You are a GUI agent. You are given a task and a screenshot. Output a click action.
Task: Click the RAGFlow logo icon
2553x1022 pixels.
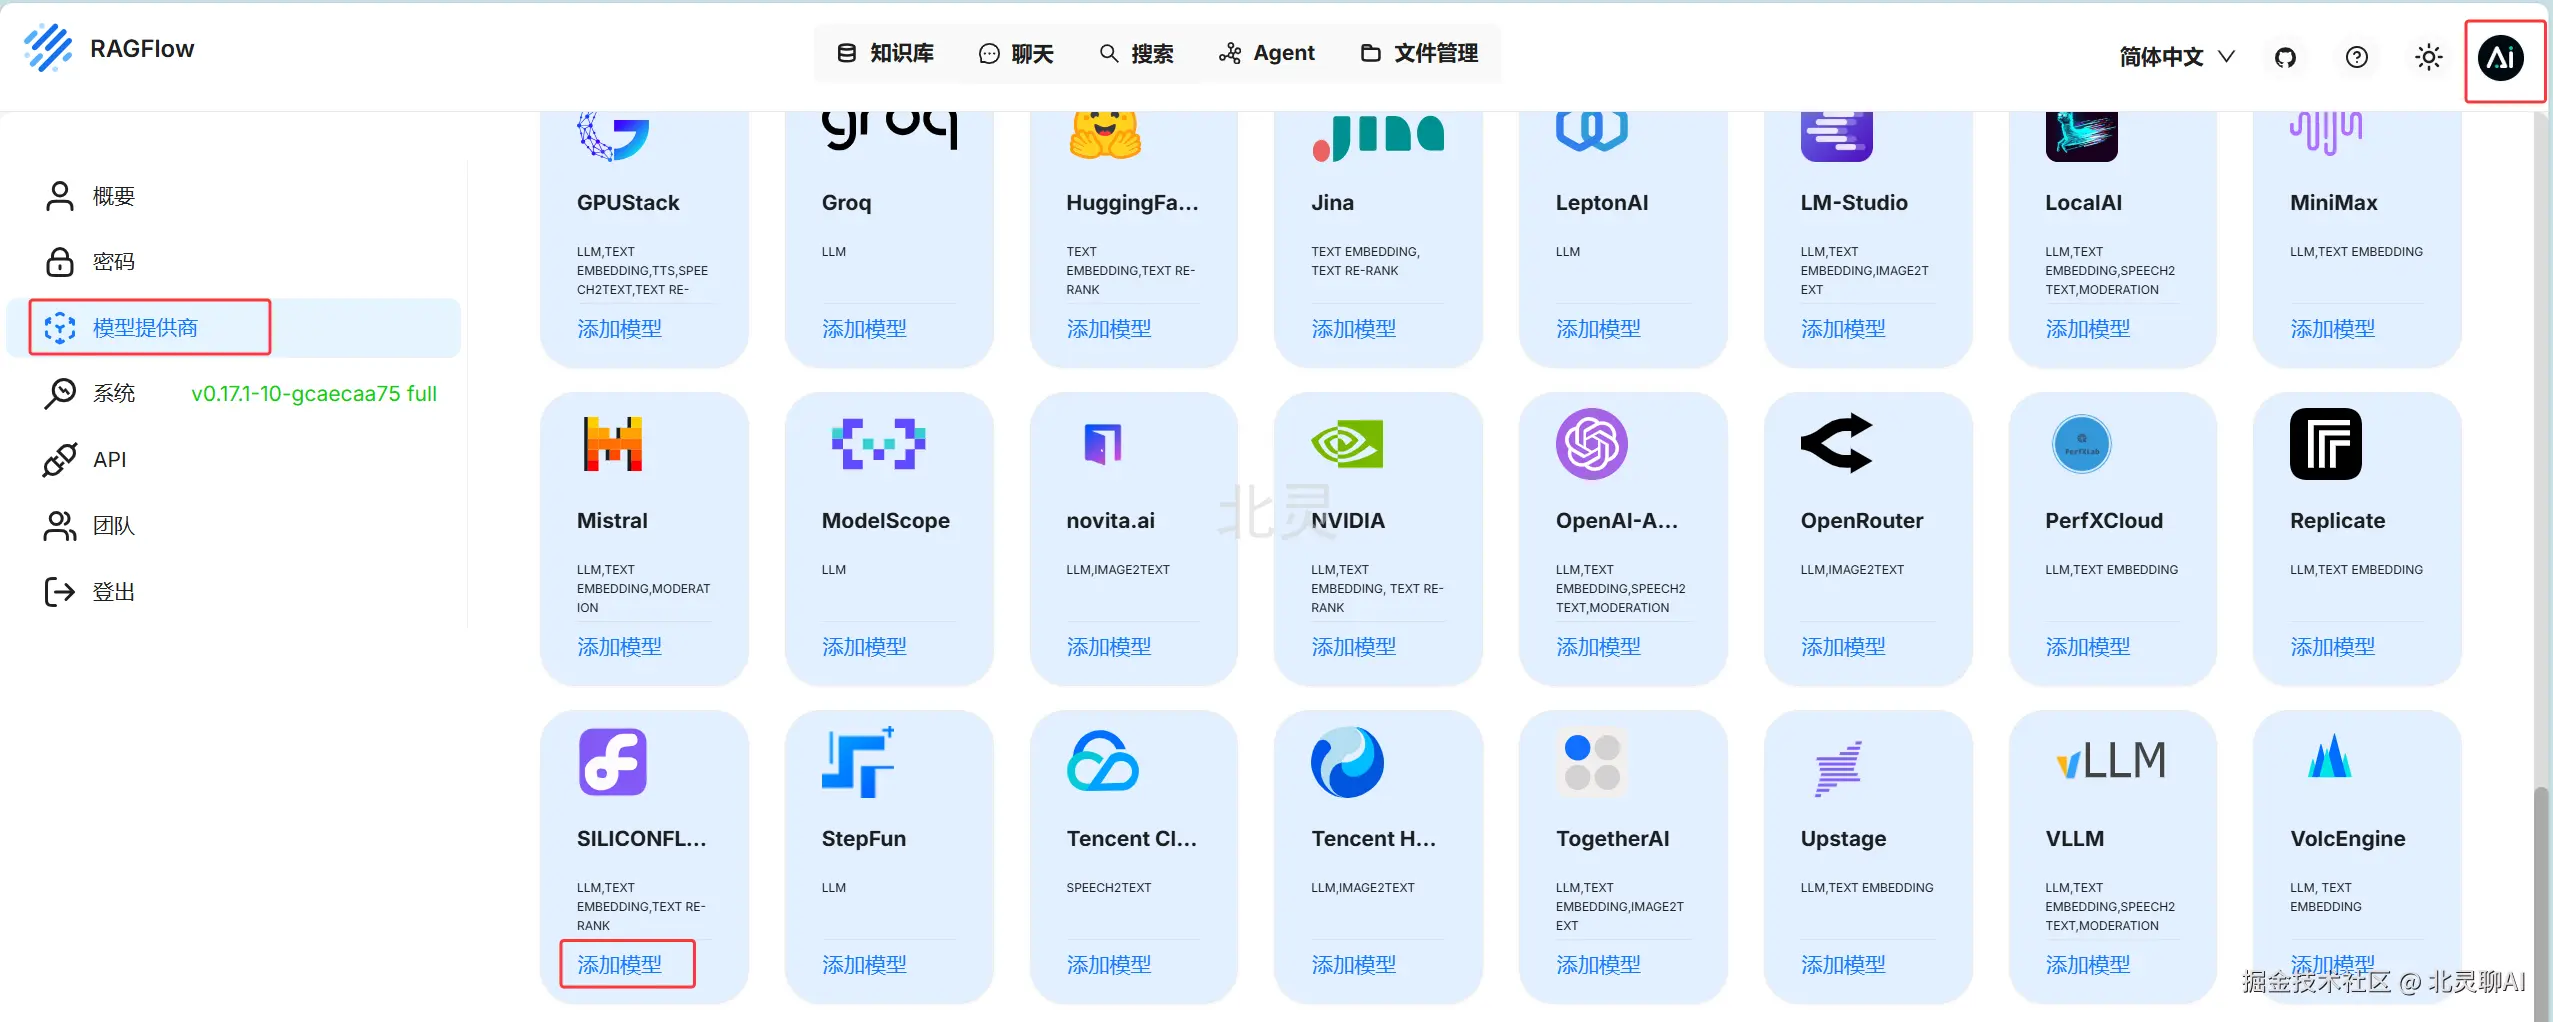pyautogui.click(x=48, y=48)
